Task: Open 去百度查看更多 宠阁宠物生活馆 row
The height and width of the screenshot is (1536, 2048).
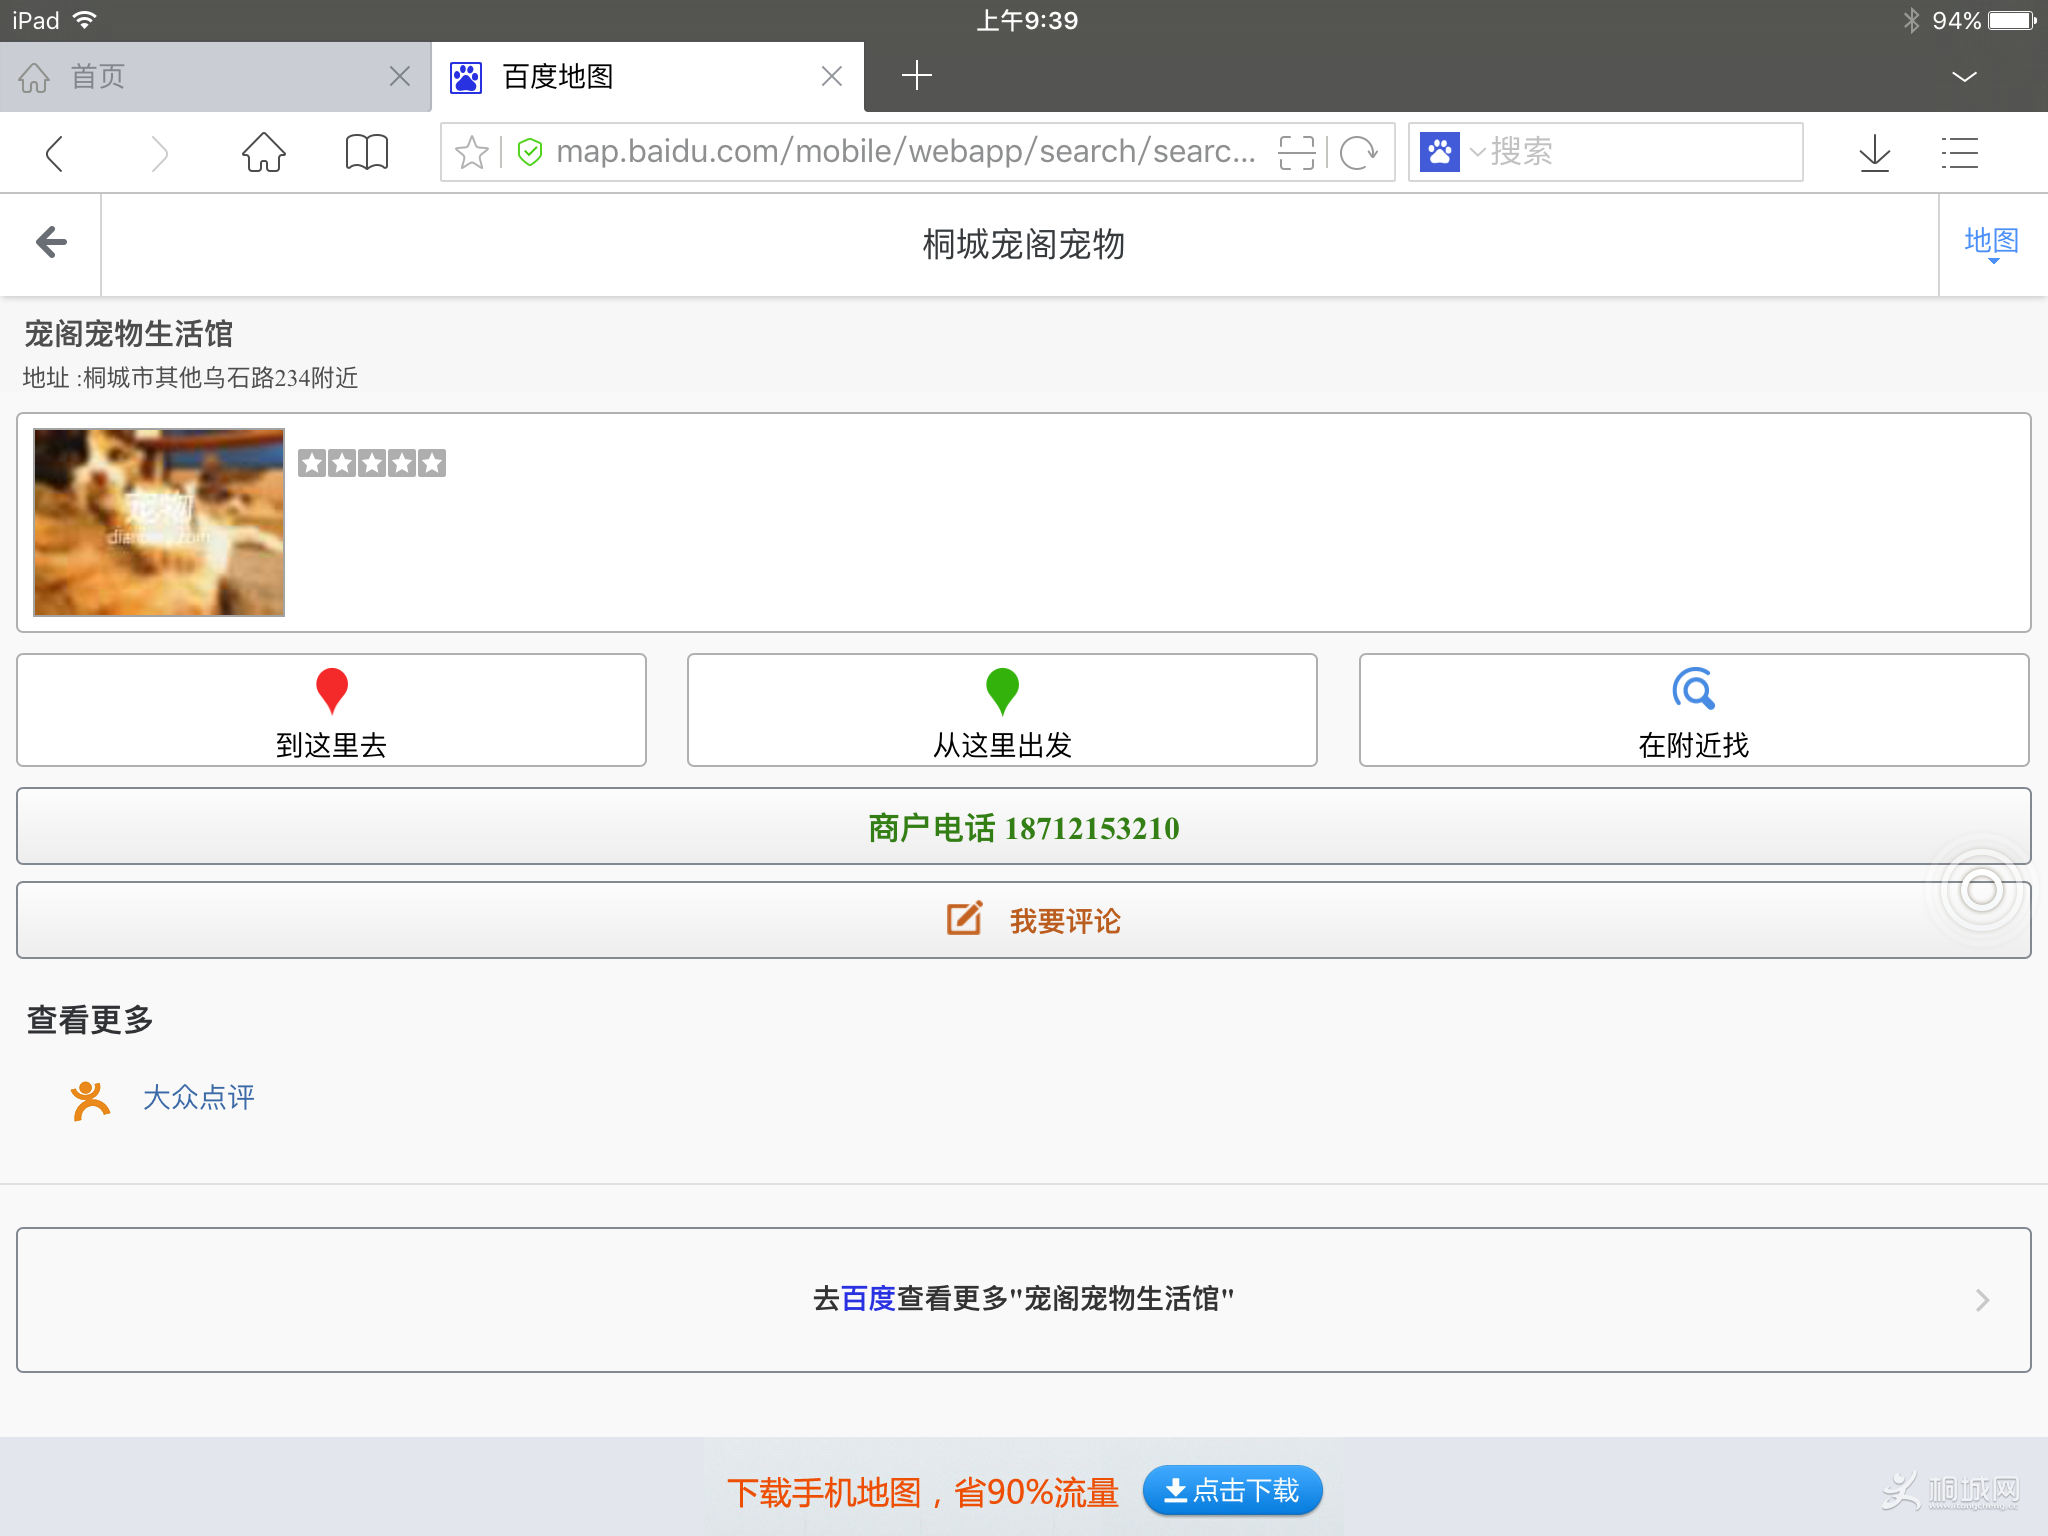Action: [x=1024, y=1299]
